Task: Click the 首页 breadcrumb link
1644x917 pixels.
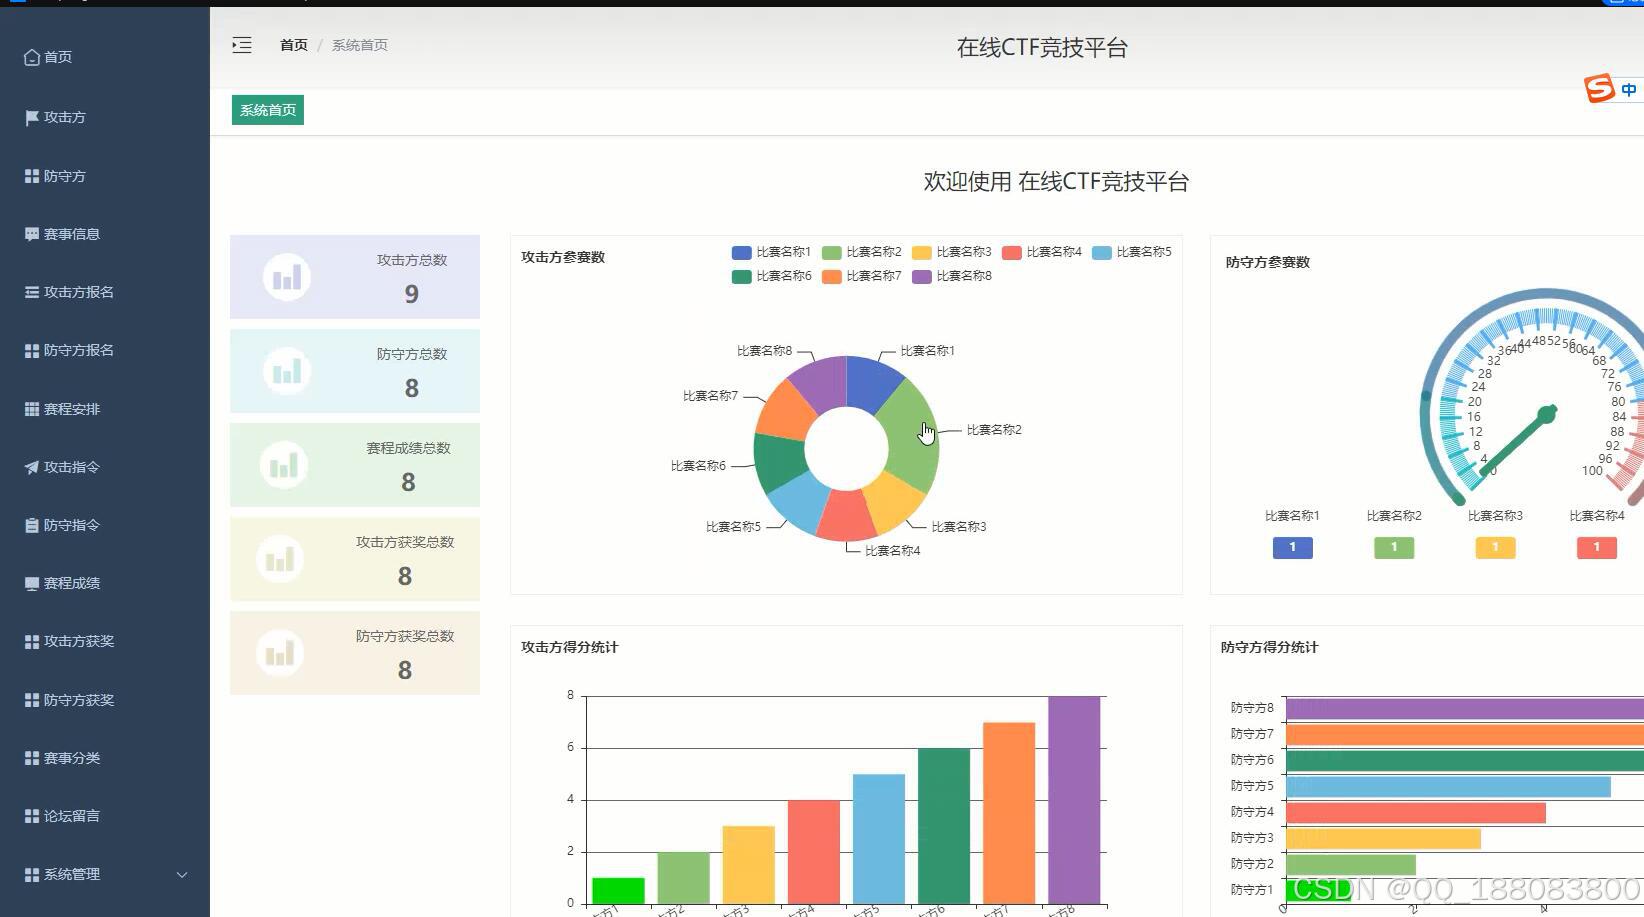Action: click(x=293, y=45)
